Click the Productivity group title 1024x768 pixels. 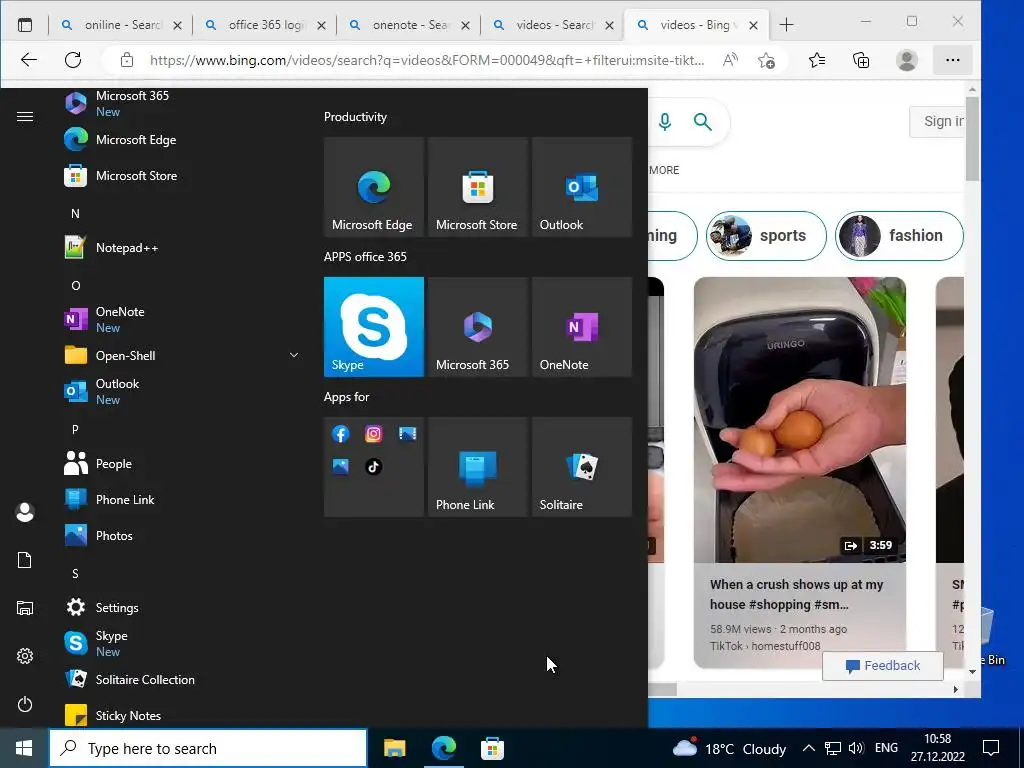(355, 117)
